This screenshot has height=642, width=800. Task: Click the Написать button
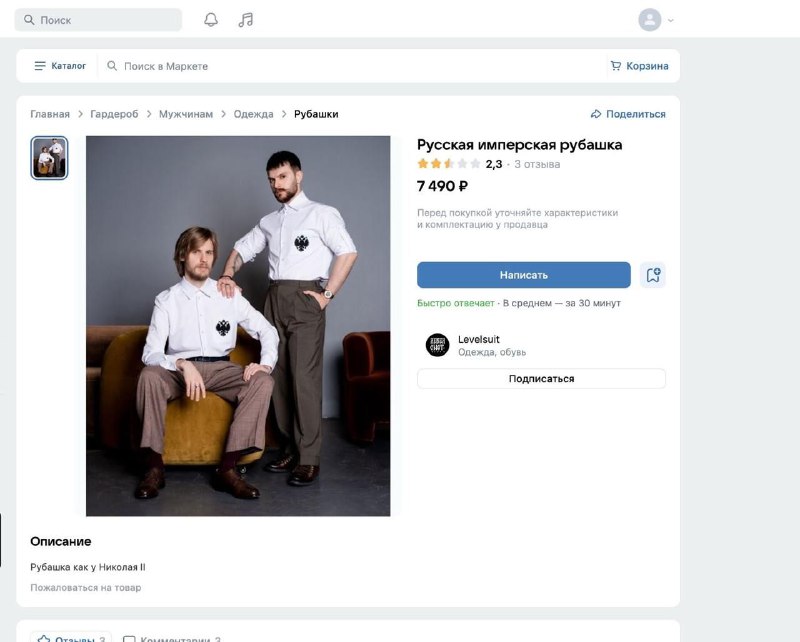coord(523,275)
